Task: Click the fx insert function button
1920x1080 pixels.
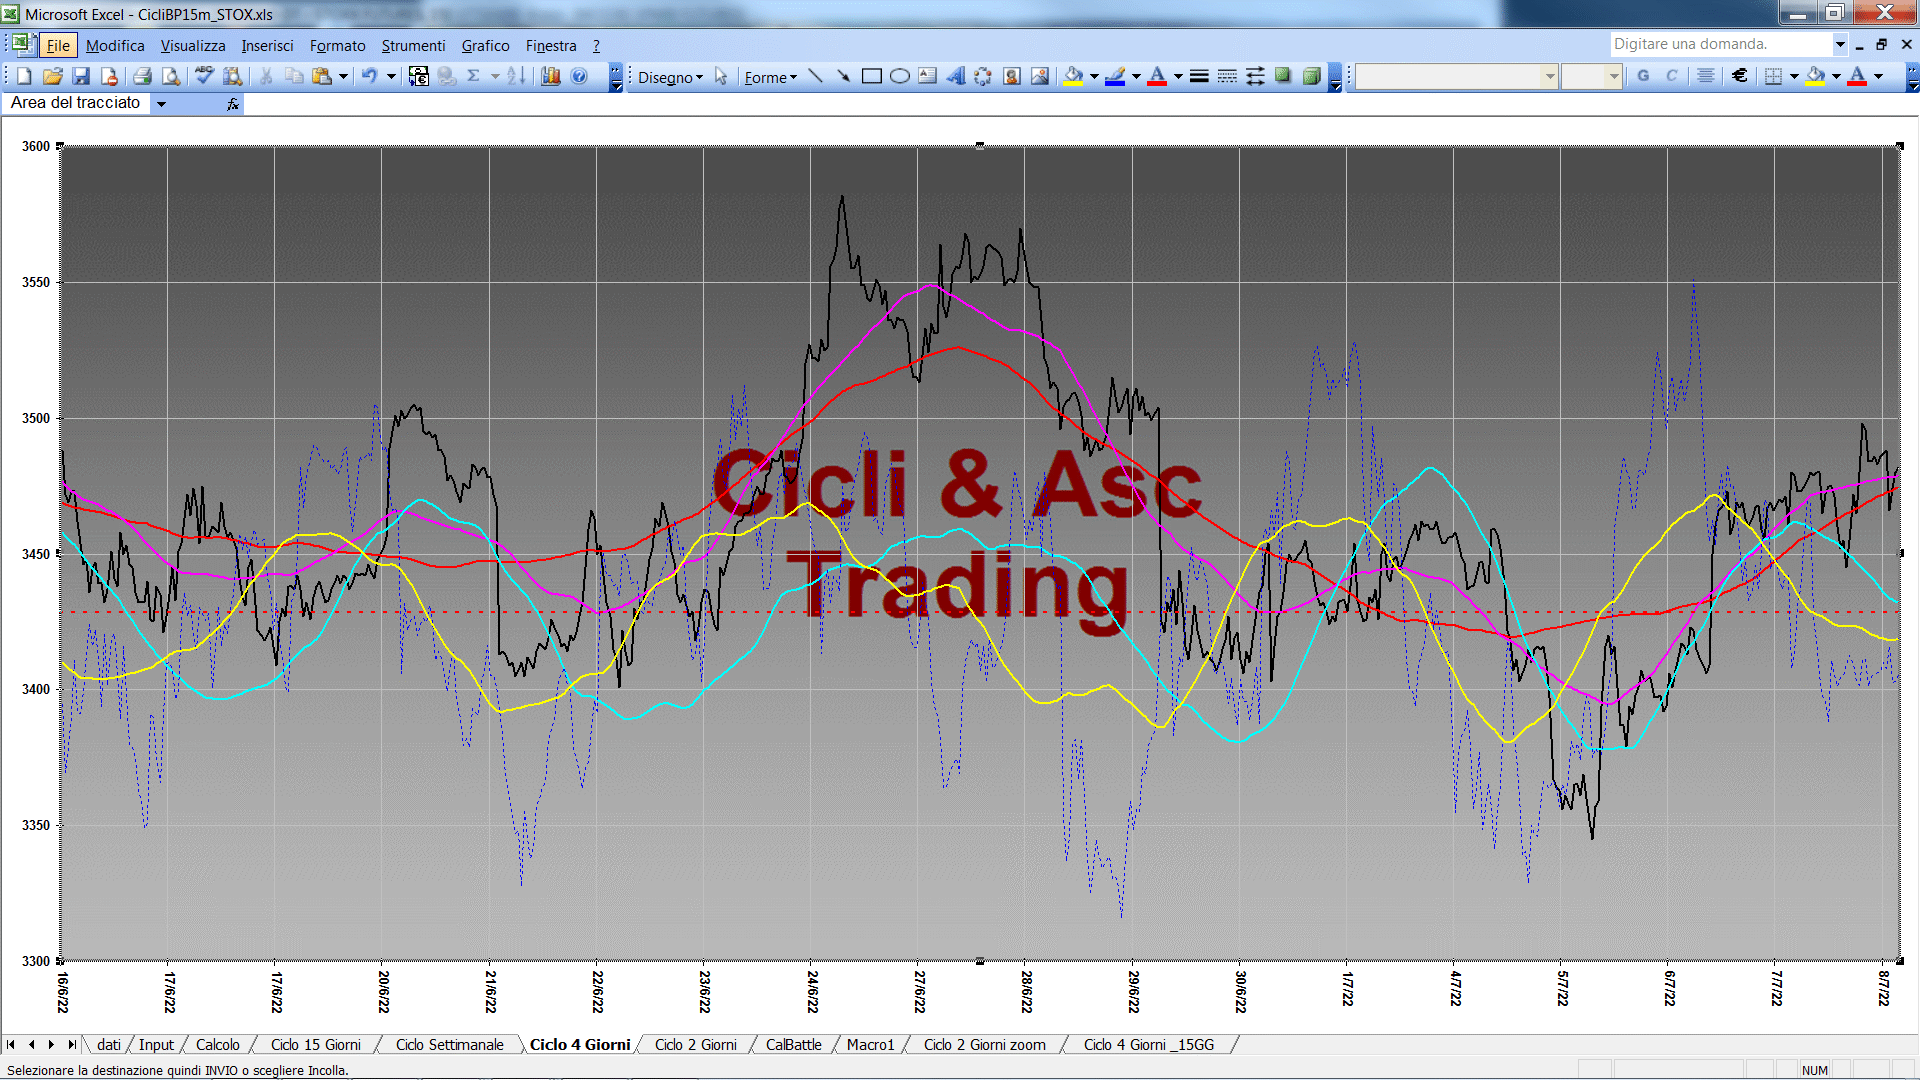Action: click(x=232, y=103)
